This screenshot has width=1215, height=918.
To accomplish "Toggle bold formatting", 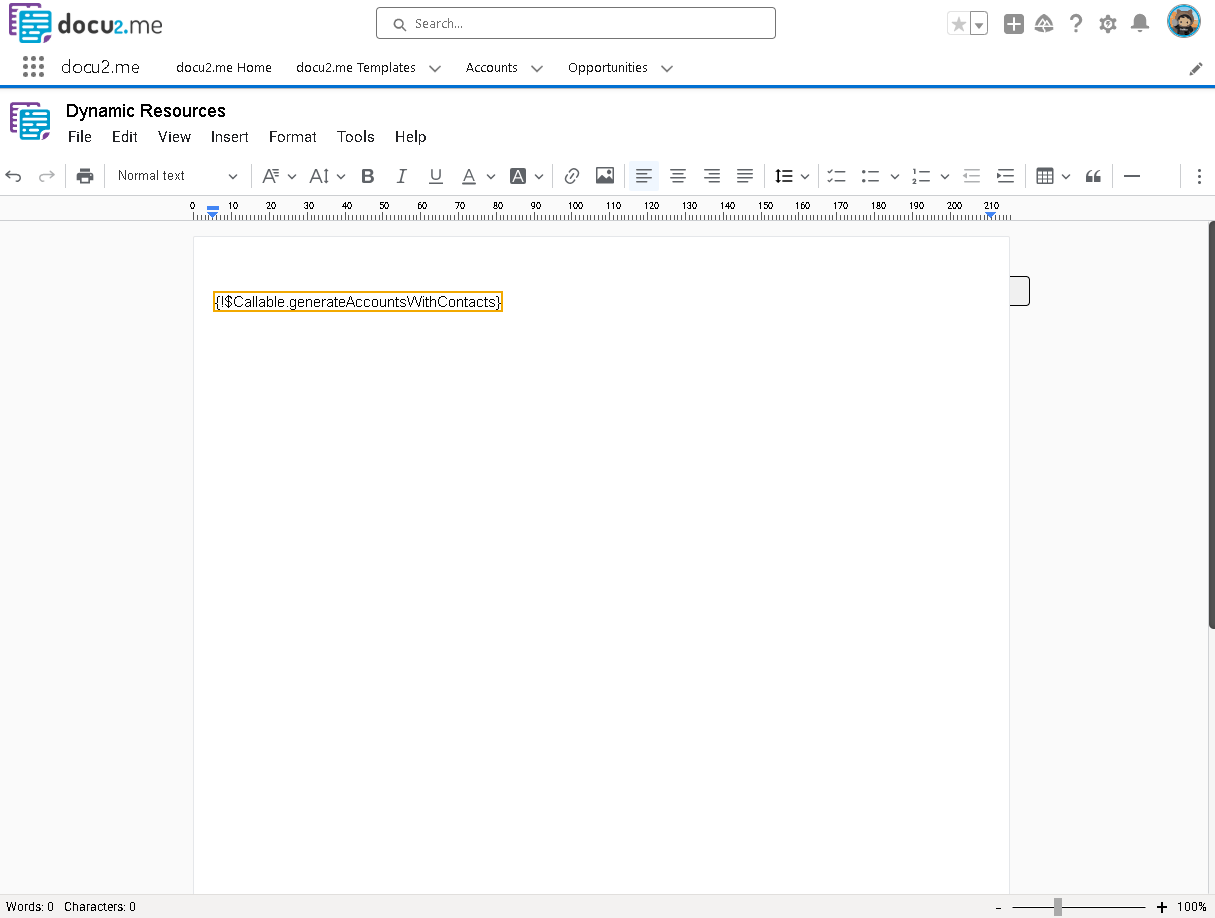I will pos(368,176).
